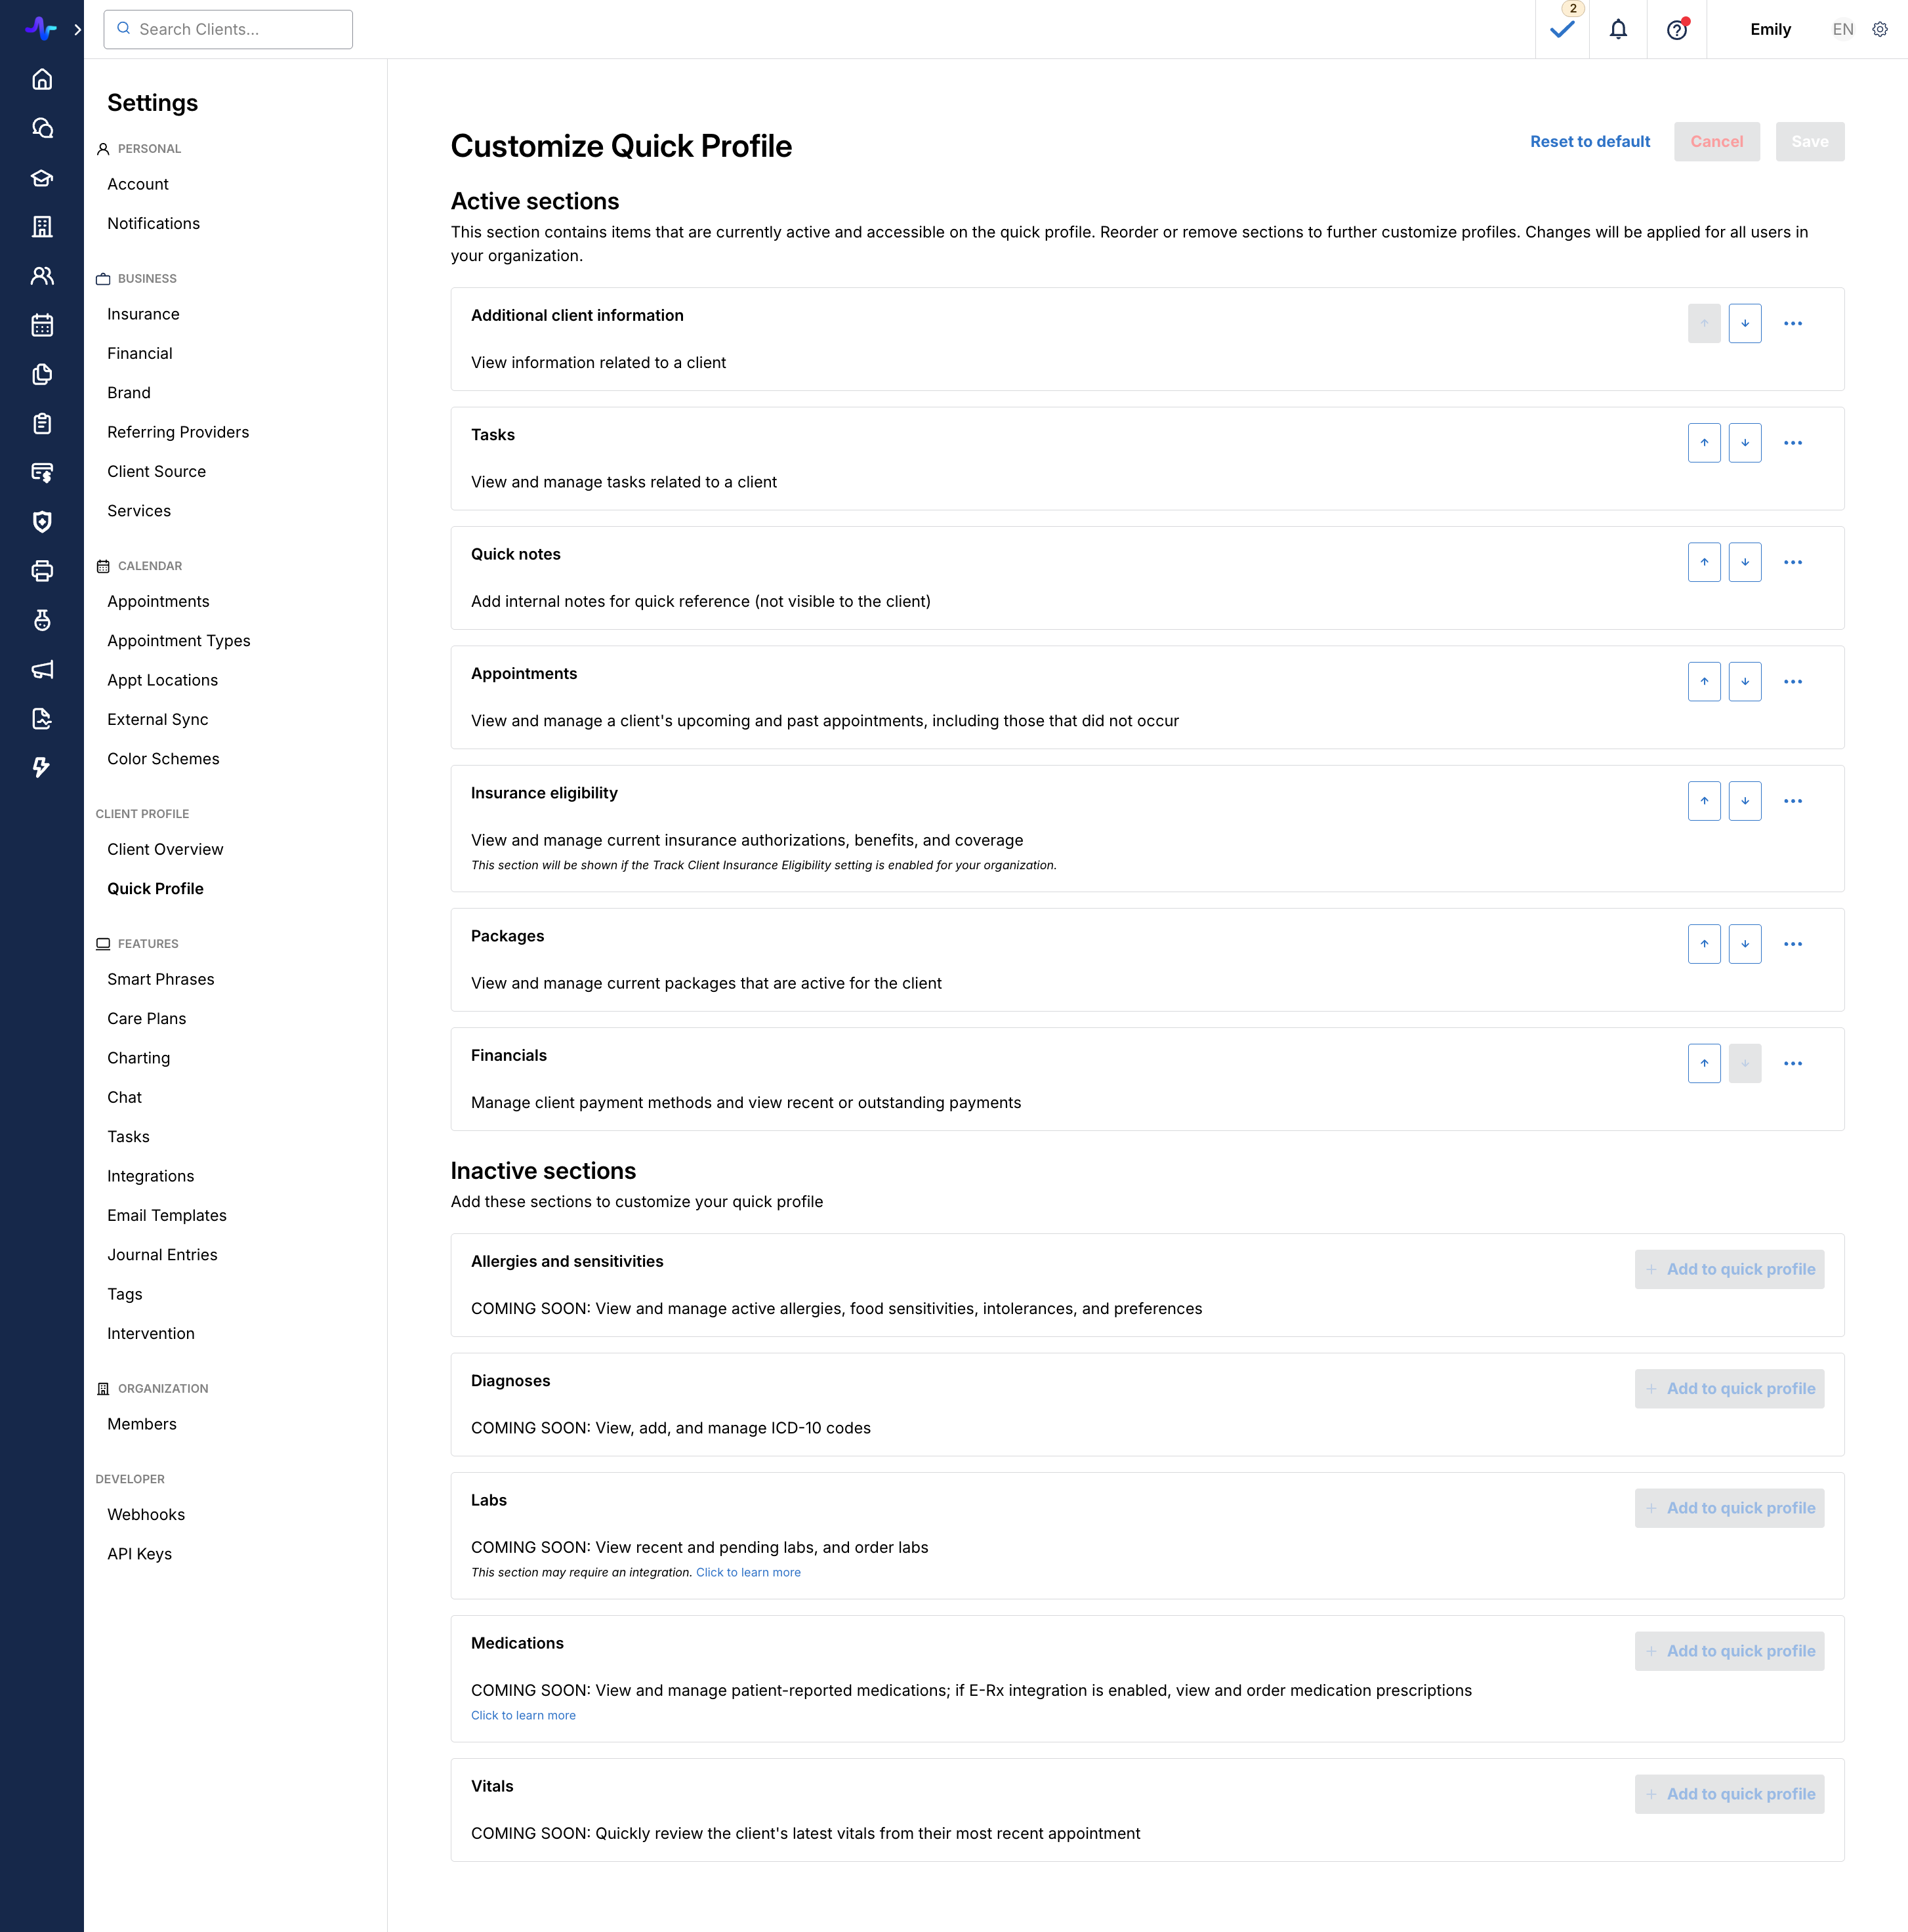The height and width of the screenshot is (1932, 1908).
Task: Open Client Overview settings page
Action: click(165, 849)
